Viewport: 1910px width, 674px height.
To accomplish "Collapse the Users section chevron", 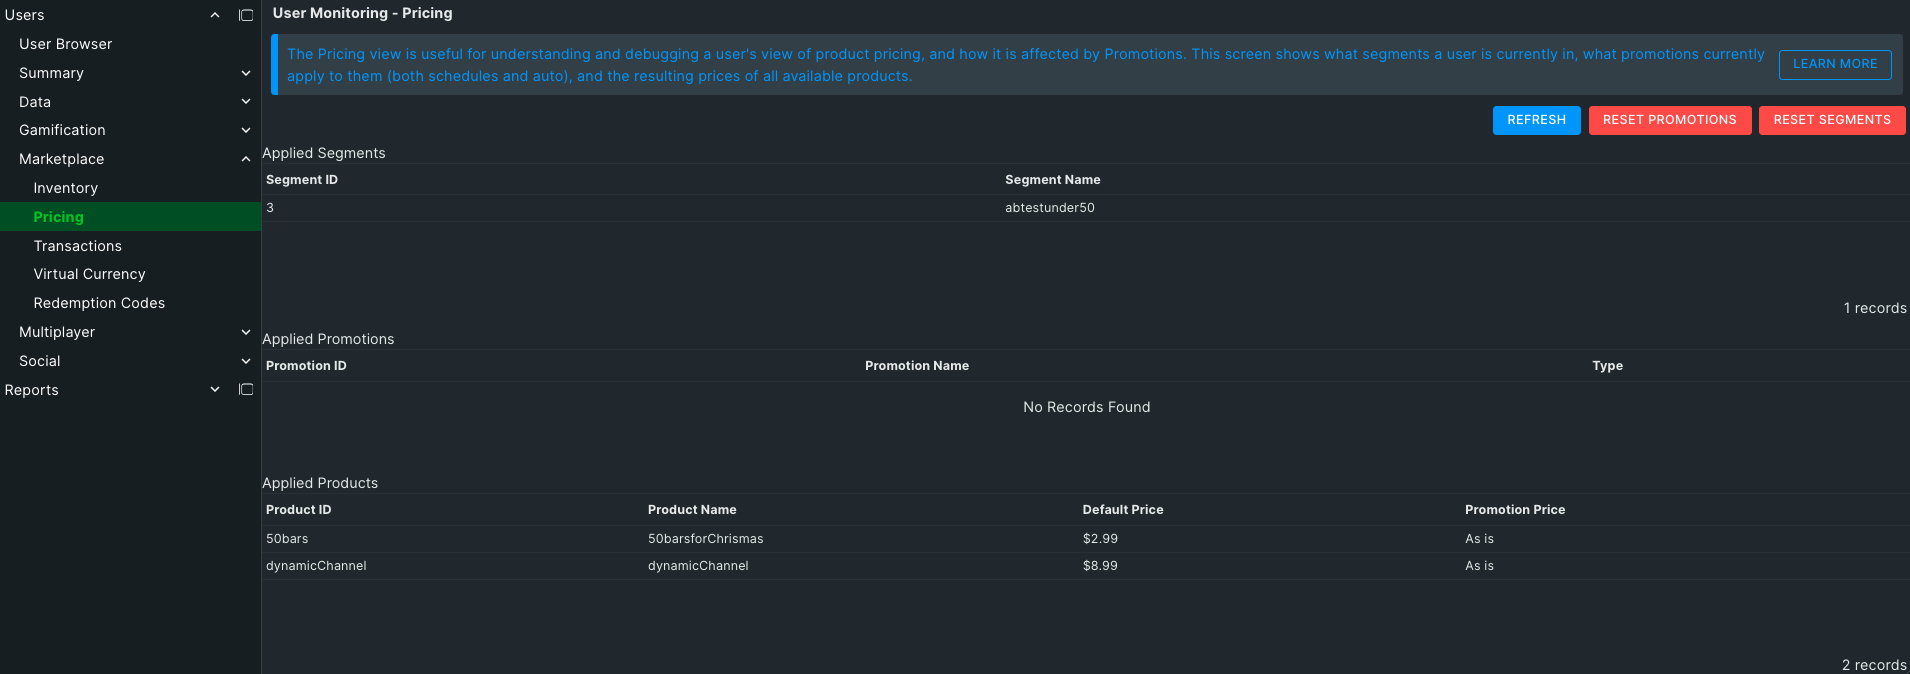I will point(215,15).
